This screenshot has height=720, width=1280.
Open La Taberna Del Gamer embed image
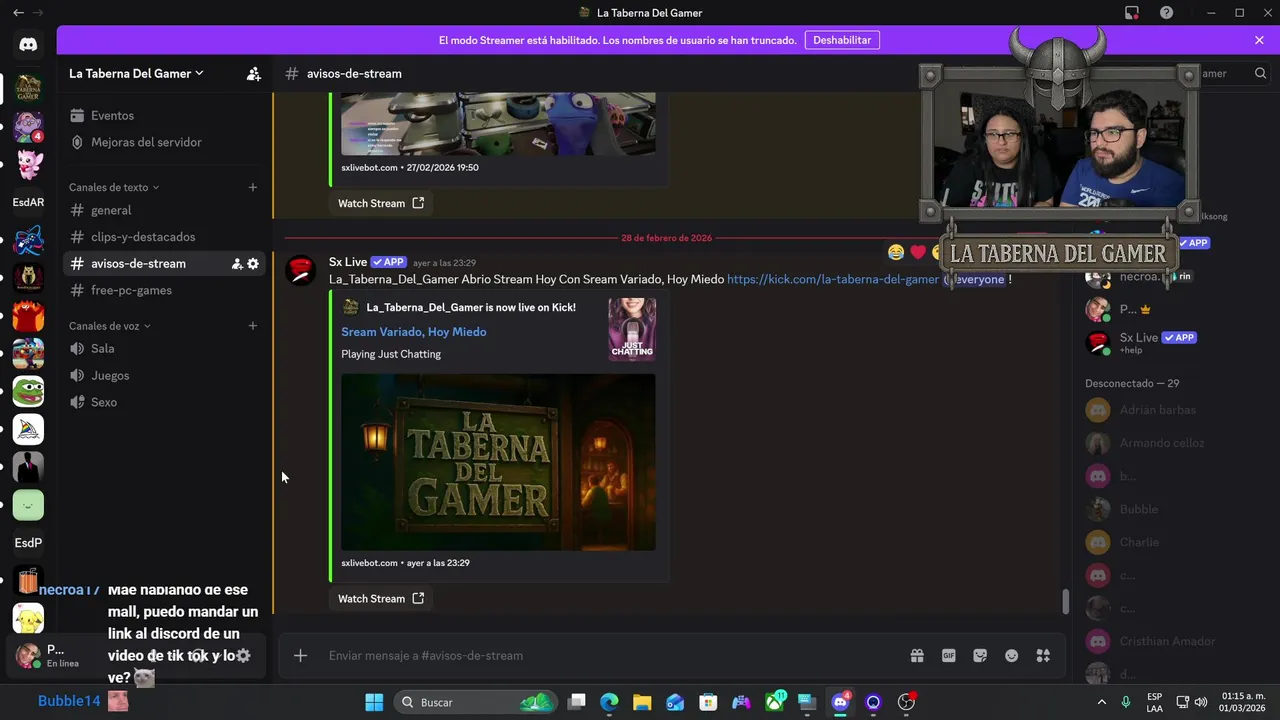coord(498,462)
